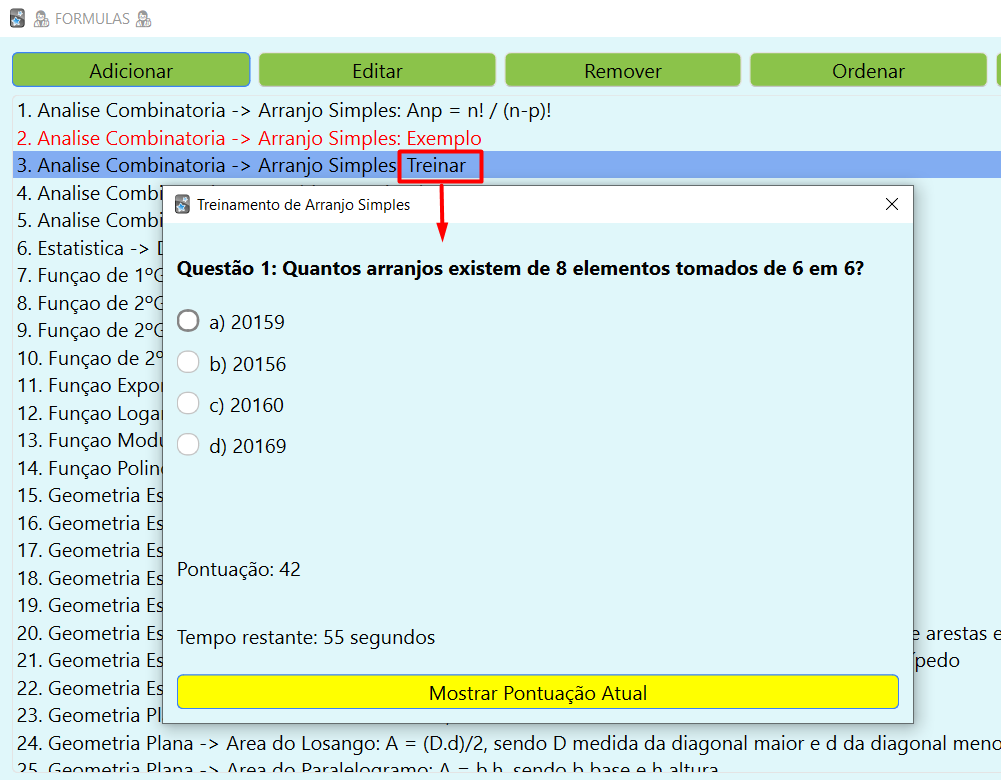Click the person icon after FORMULAS title
This screenshot has width=1001, height=780.
pyautogui.click(x=143, y=18)
